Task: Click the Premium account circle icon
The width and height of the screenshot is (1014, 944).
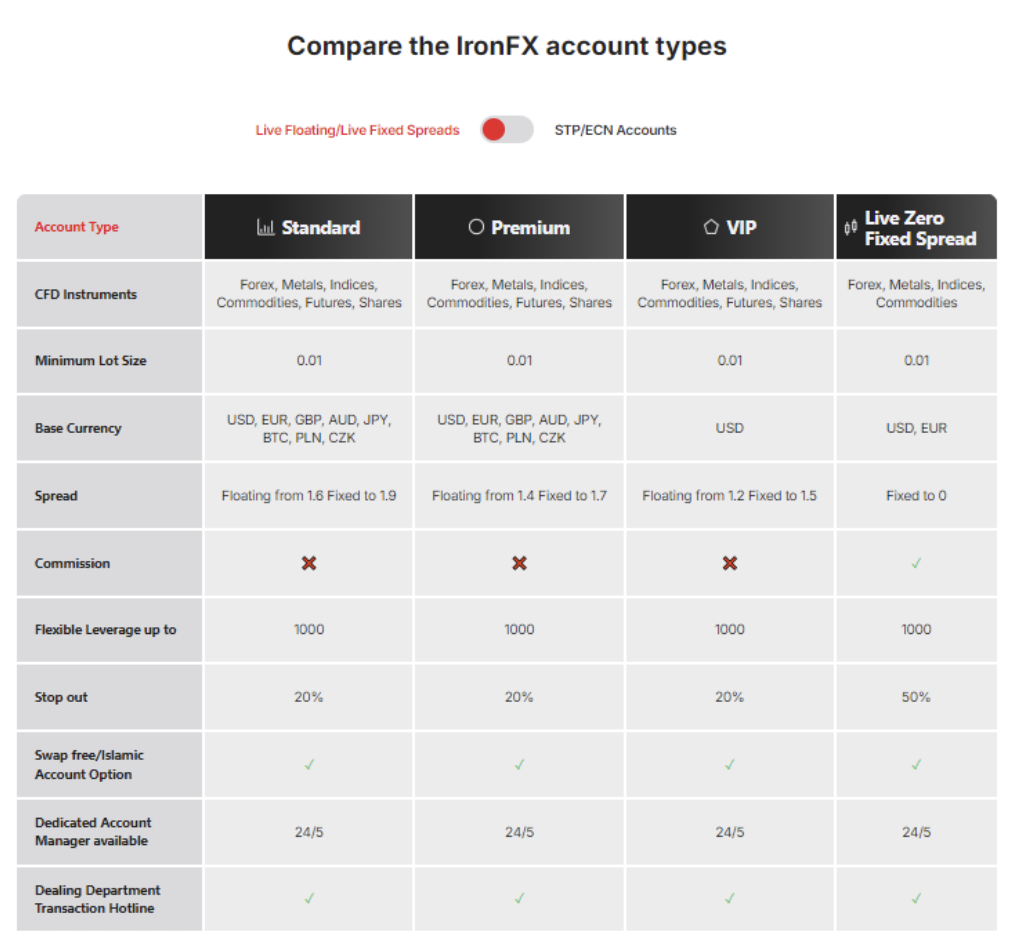Action: coord(476,227)
